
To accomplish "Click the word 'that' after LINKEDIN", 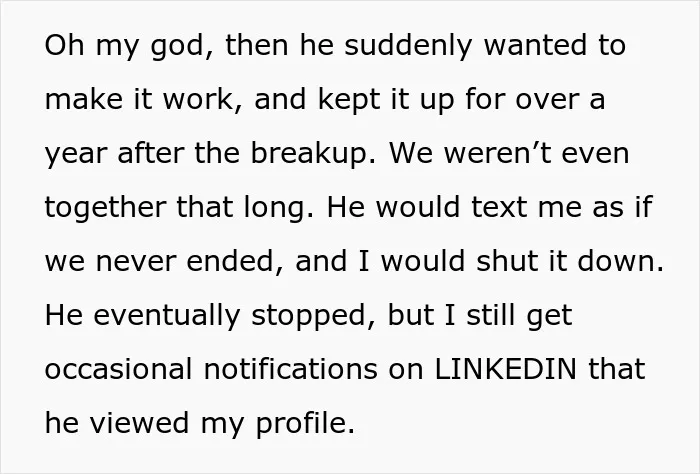I will (x=617, y=369).
